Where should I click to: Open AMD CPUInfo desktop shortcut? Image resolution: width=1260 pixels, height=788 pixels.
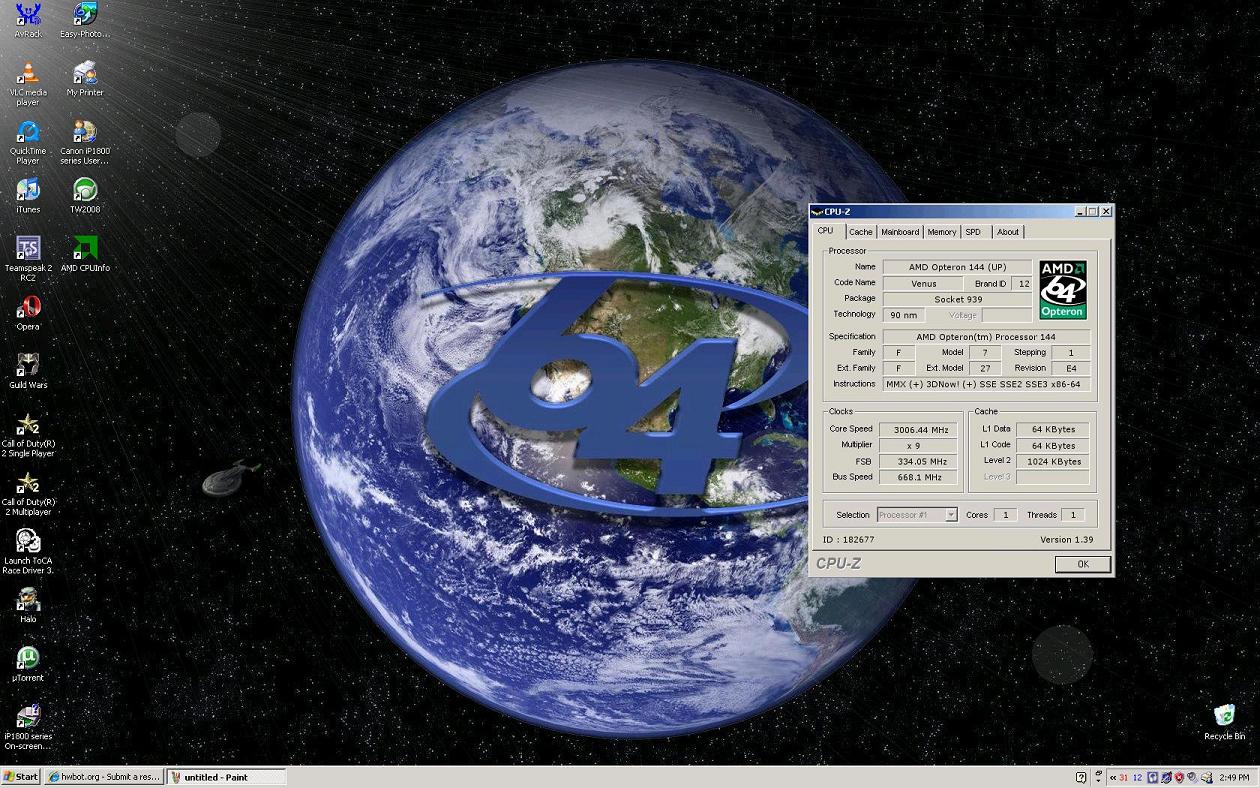pyautogui.click(x=85, y=254)
